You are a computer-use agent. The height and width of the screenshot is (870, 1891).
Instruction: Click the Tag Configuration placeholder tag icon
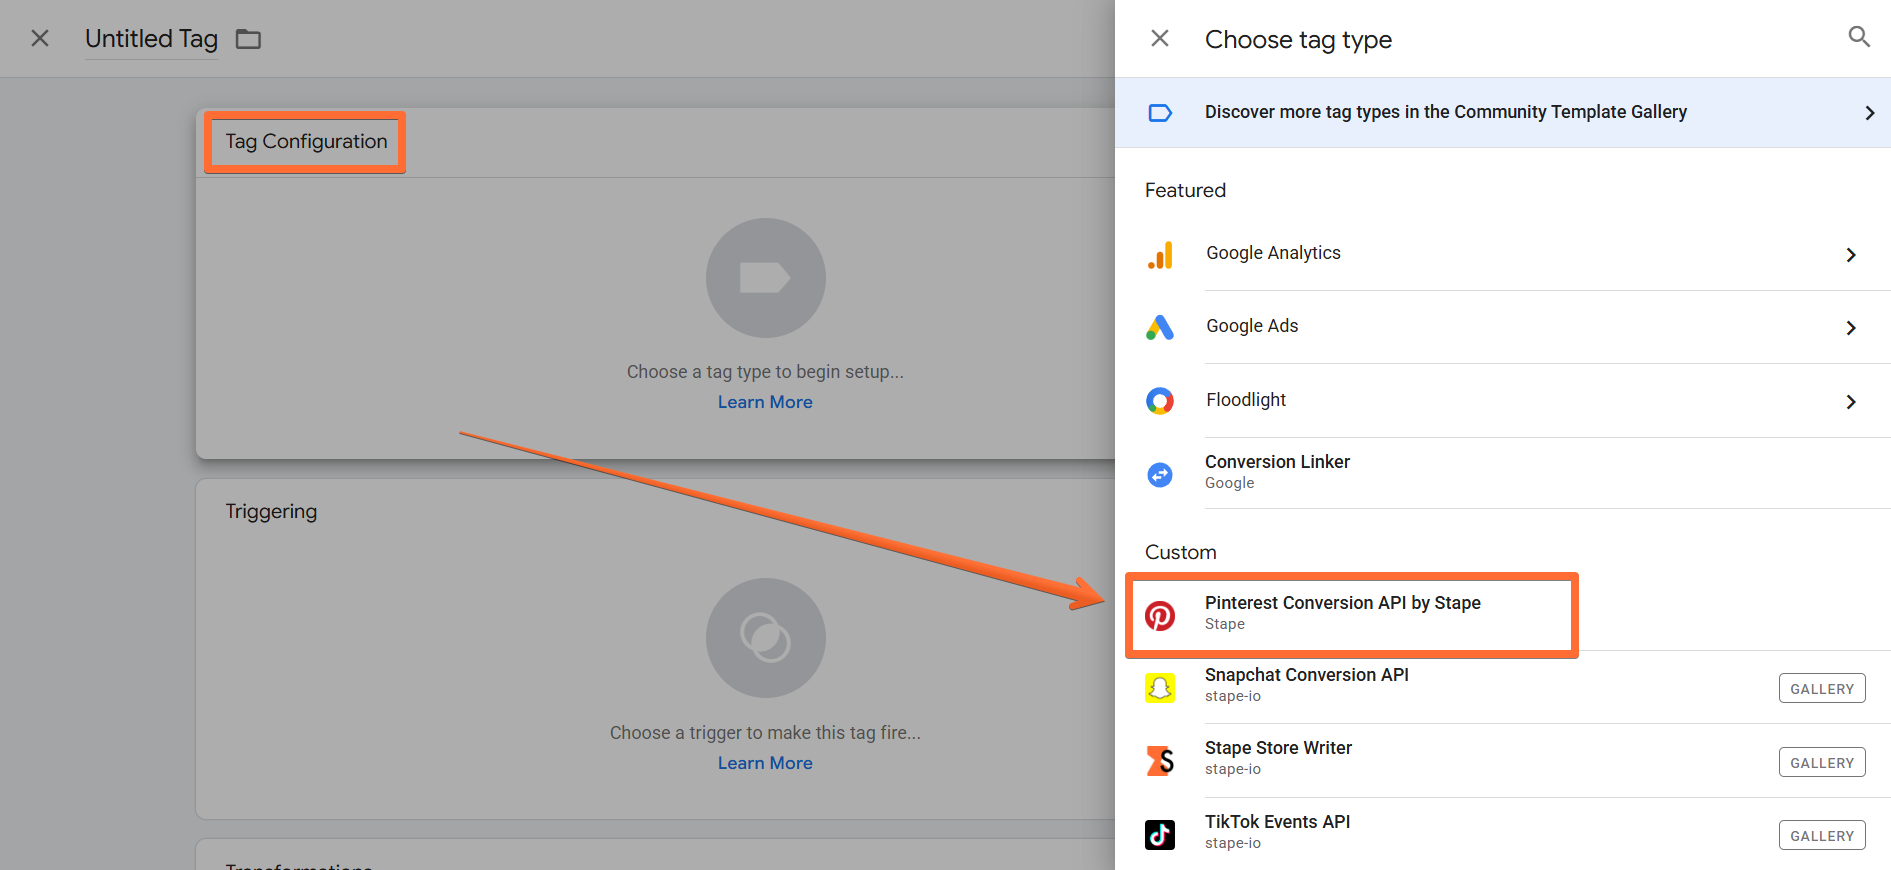765,278
